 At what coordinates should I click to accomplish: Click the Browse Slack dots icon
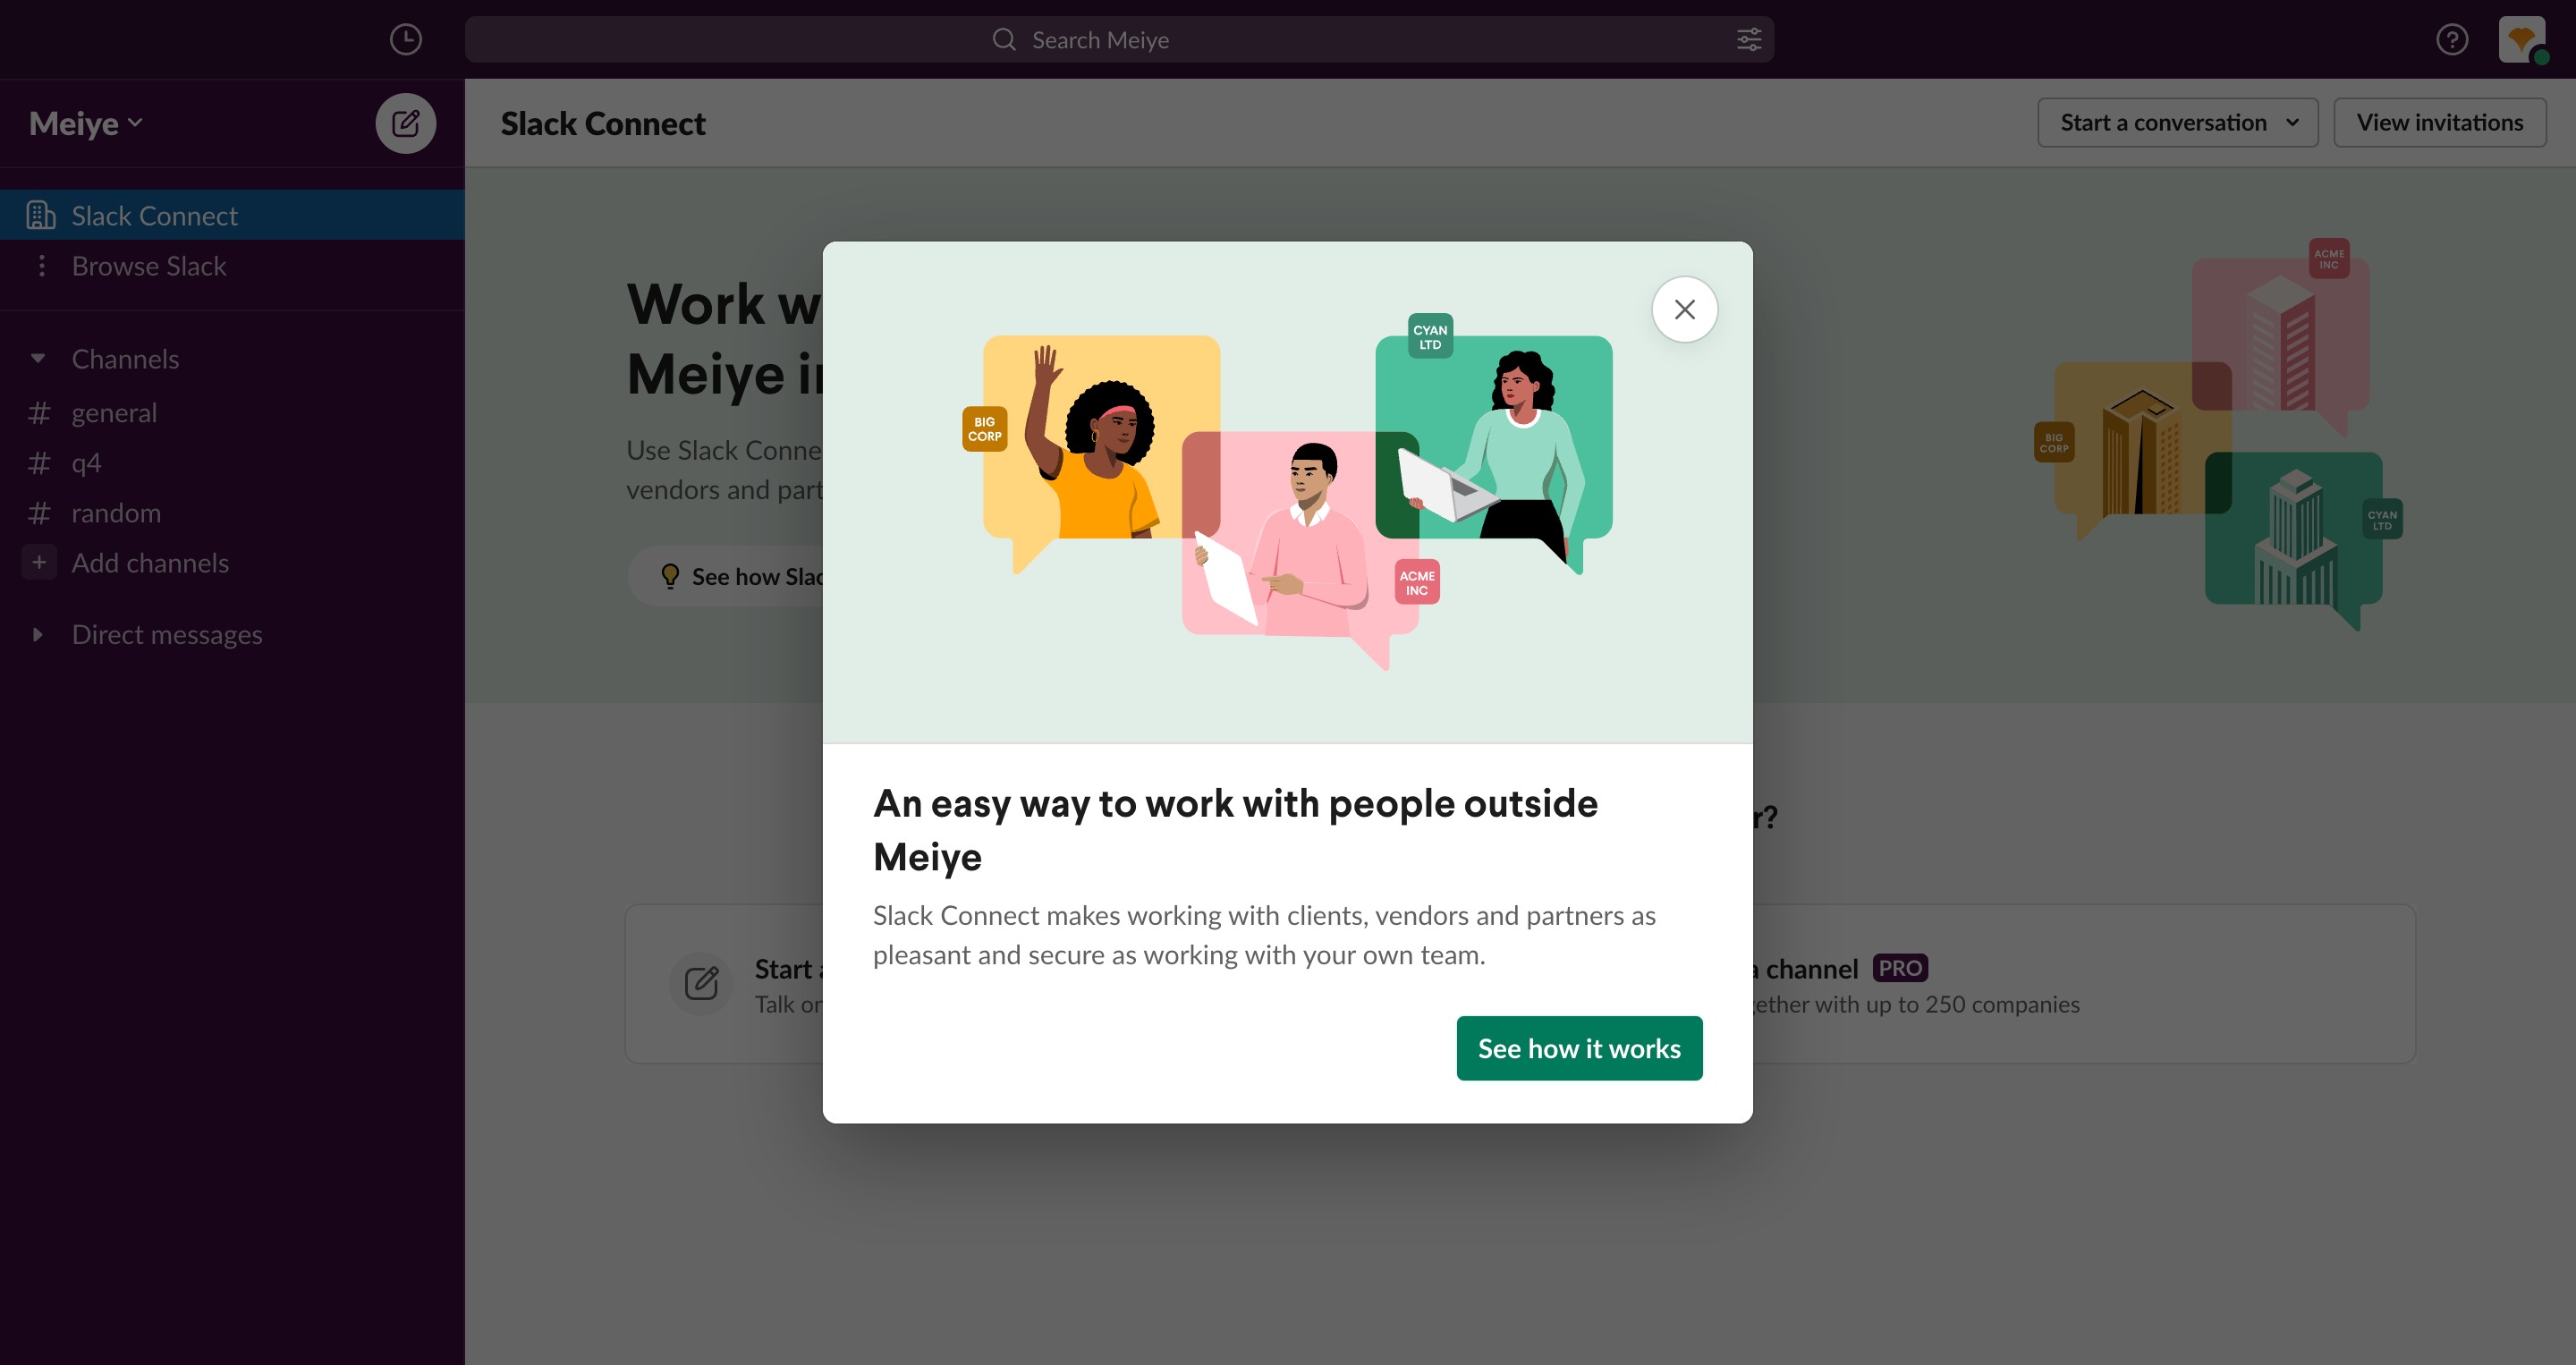pos(41,265)
